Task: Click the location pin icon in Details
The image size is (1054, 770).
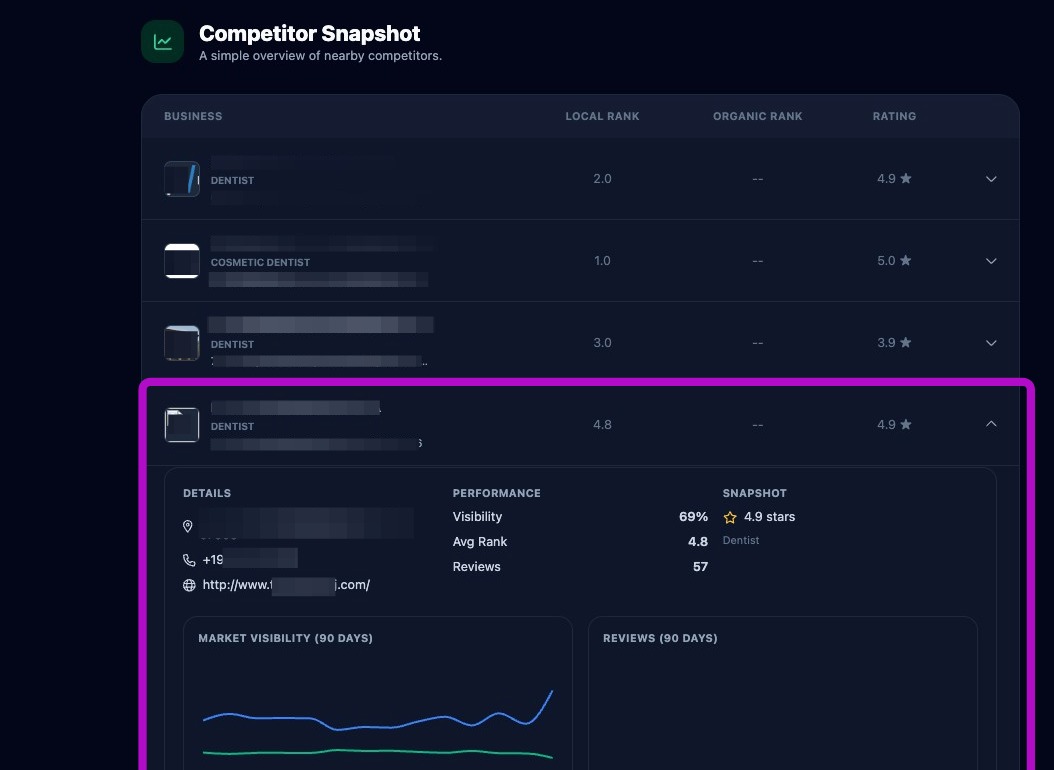Action: (x=188, y=526)
